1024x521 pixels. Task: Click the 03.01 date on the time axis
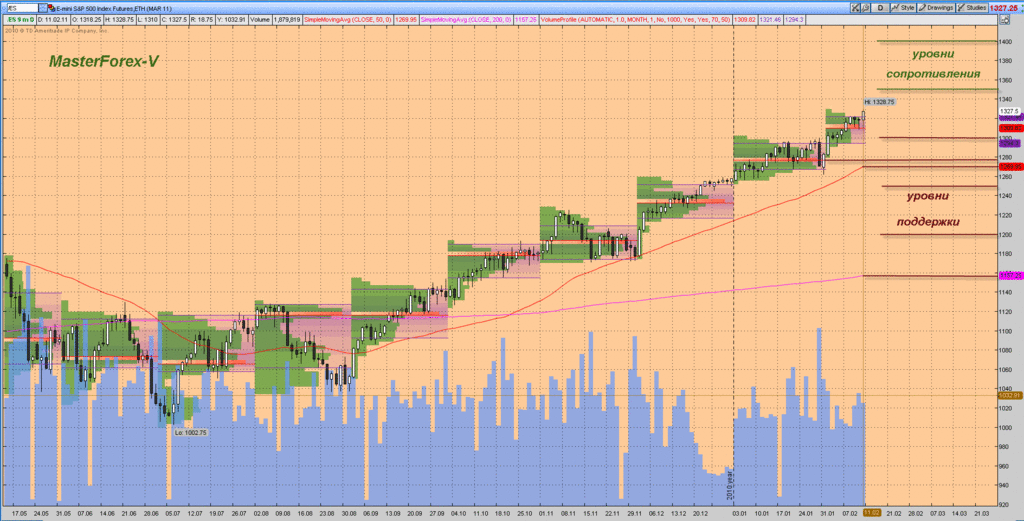pyautogui.click(x=739, y=514)
